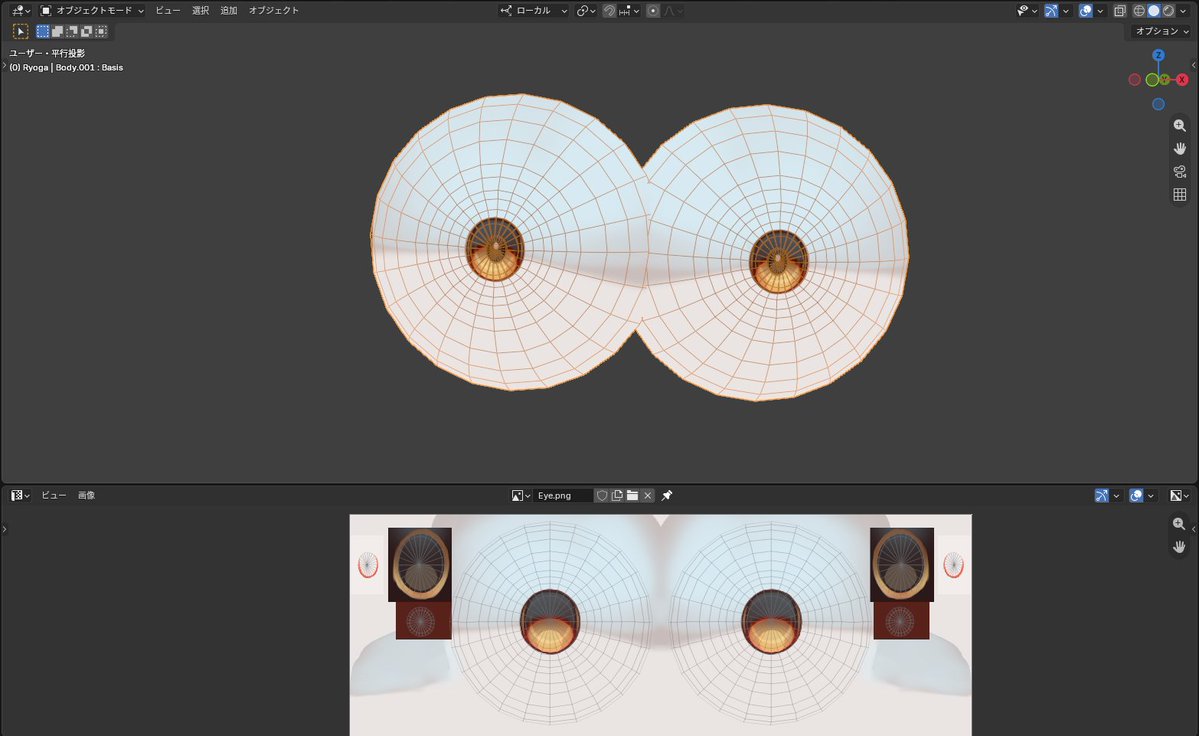Expand image editor left toolbar arrow
Screen dimensions: 1199x736
(x=4, y=529)
